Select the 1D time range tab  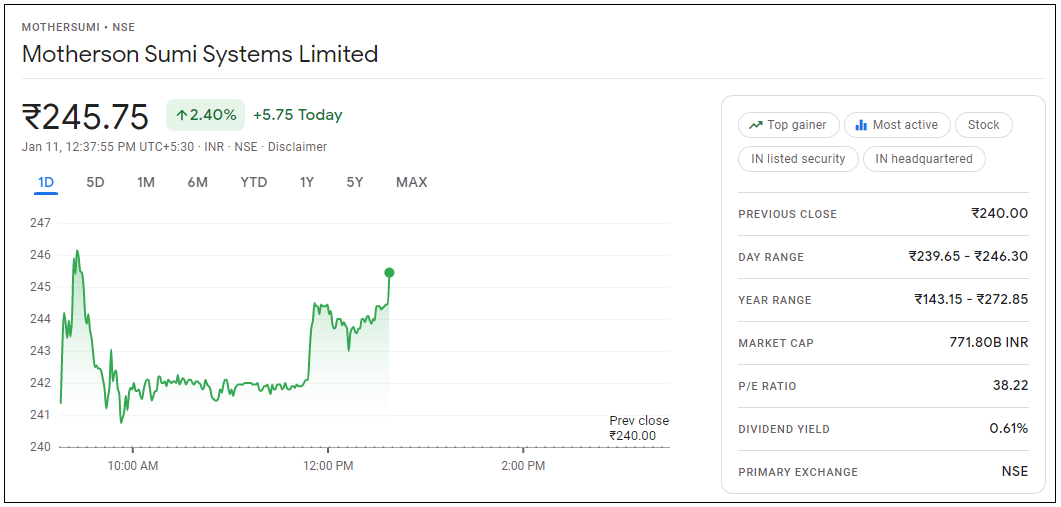click(46, 182)
